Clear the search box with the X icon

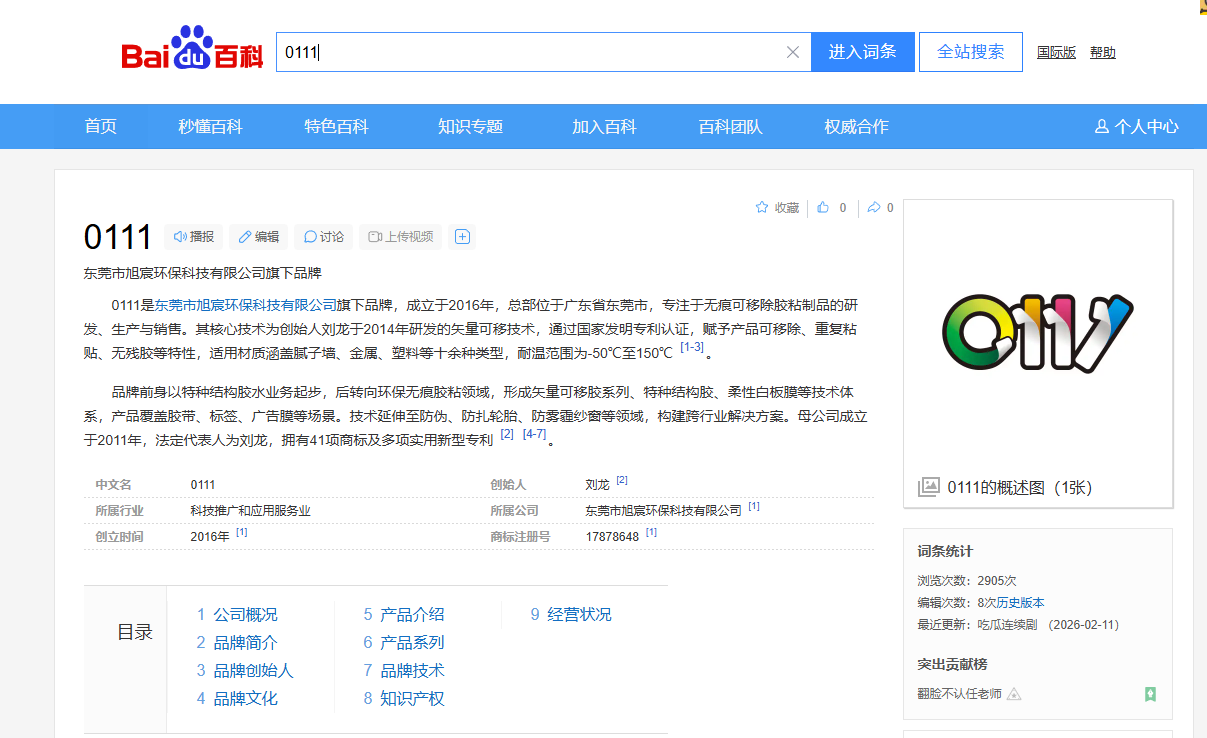pyautogui.click(x=793, y=51)
